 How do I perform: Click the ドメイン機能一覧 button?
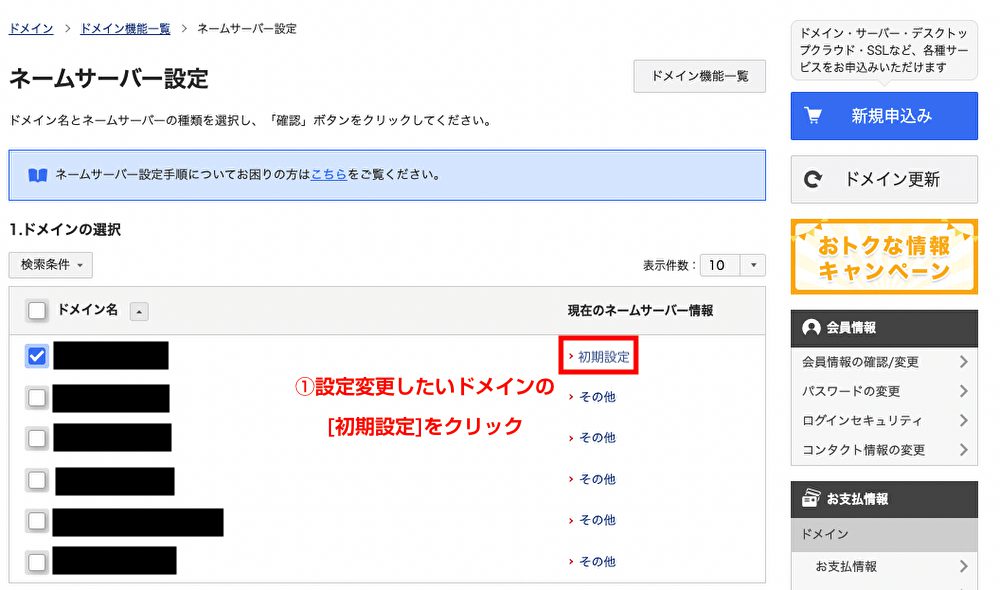pyautogui.click(x=699, y=76)
